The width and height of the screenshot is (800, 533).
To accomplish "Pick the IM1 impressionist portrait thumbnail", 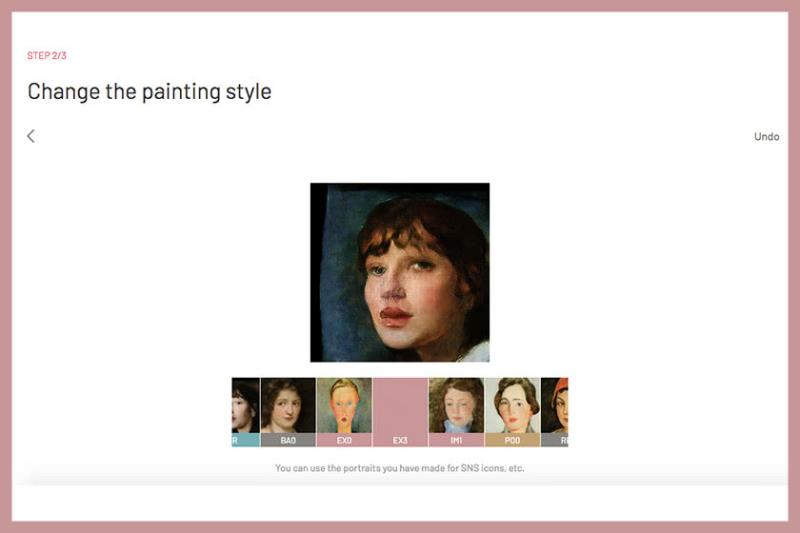I will [456, 412].
